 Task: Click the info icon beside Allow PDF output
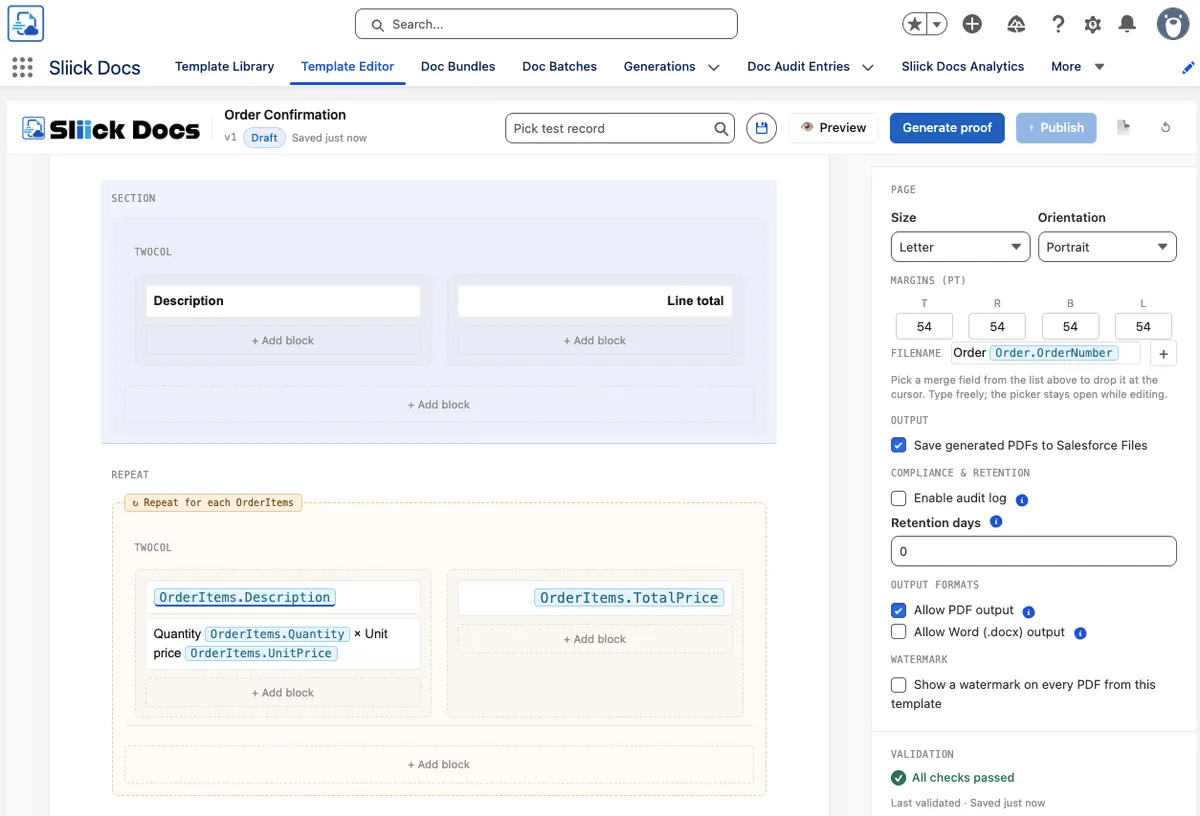click(x=1029, y=611)
